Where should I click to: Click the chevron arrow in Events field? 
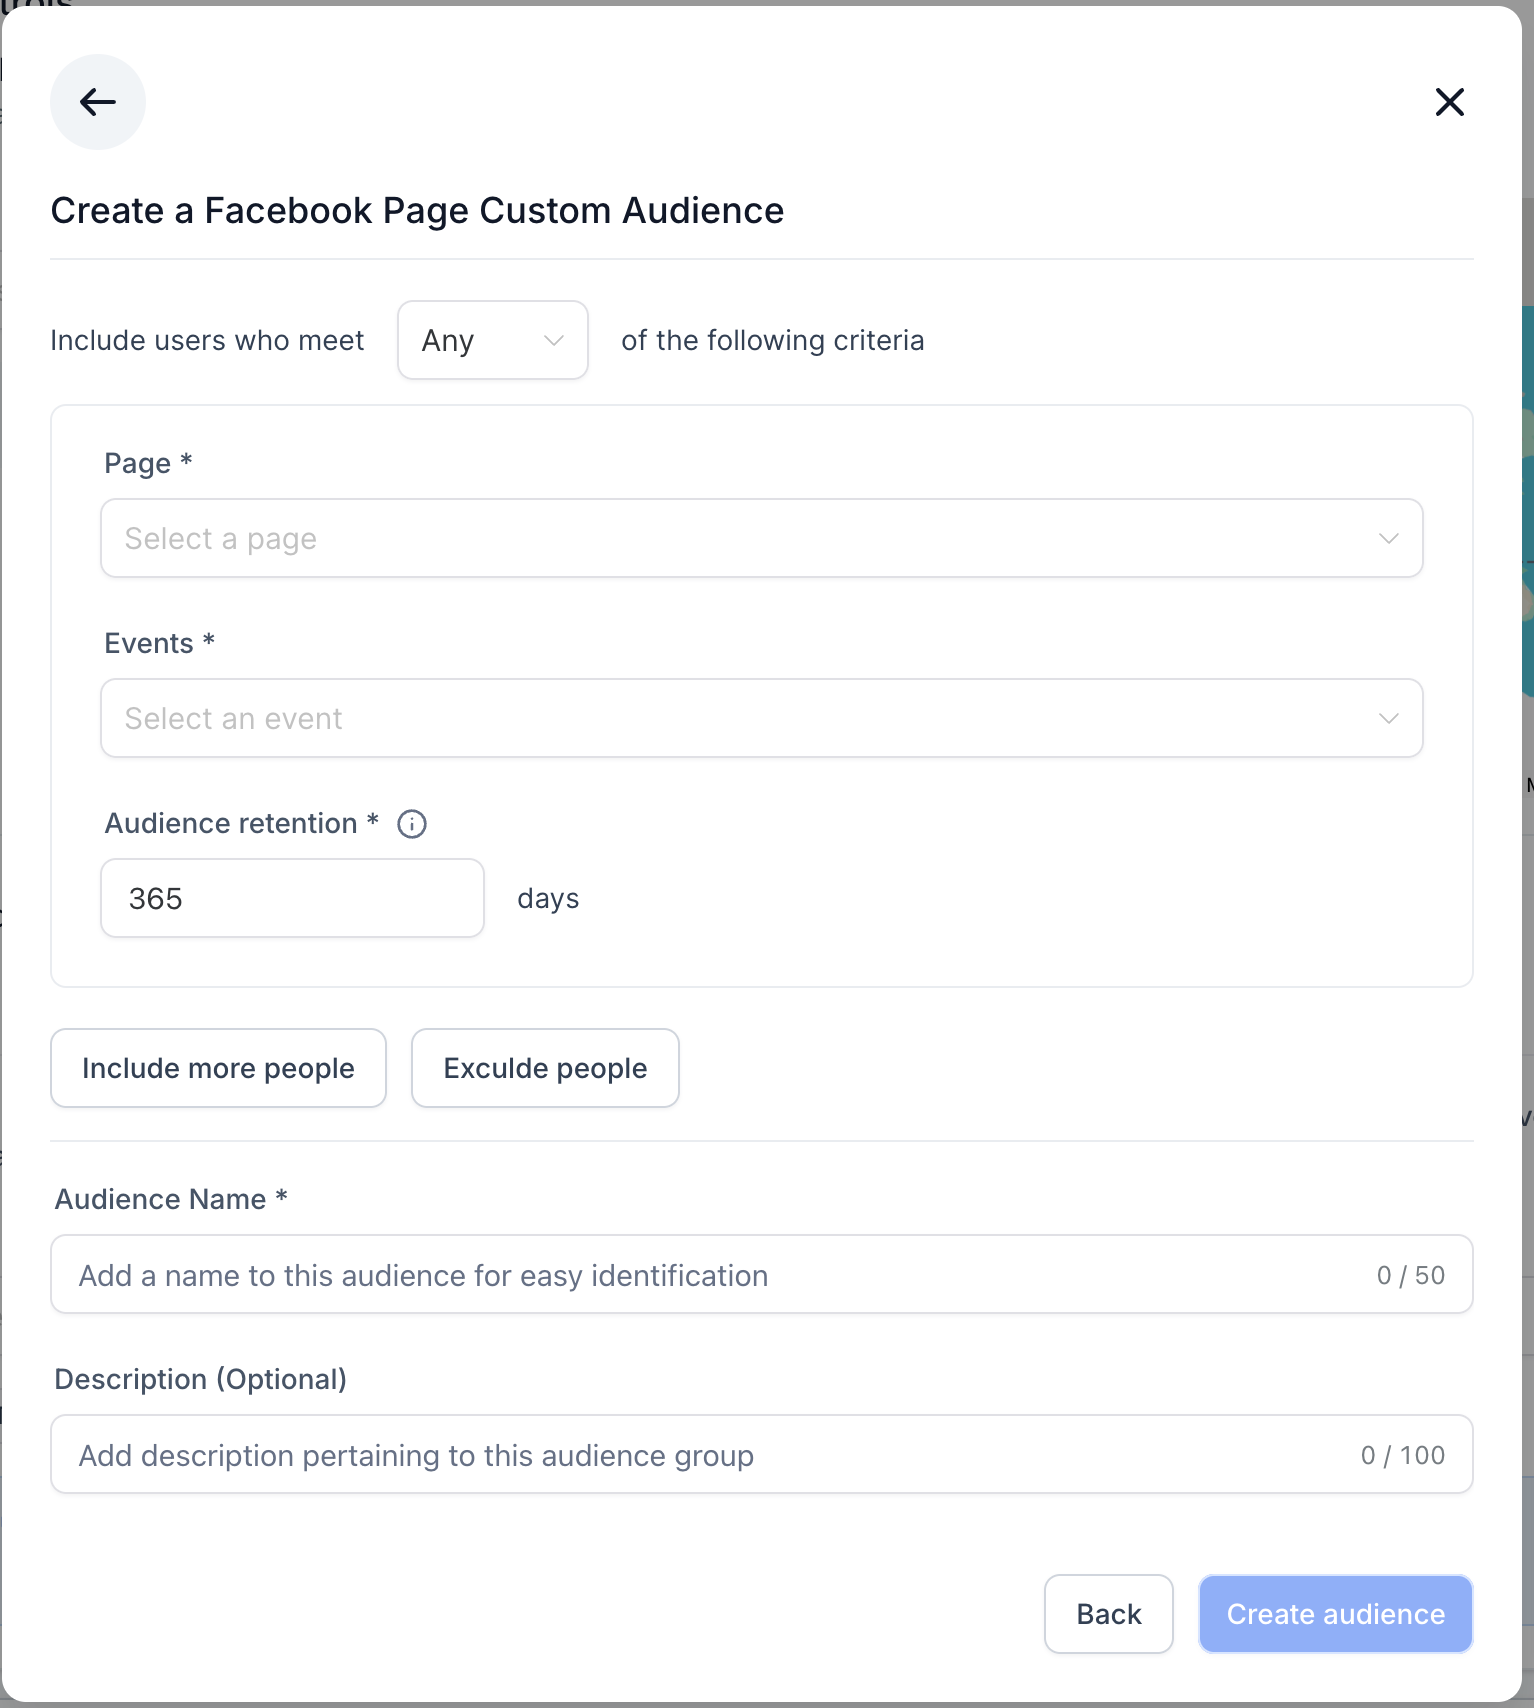coord(1388,719)
